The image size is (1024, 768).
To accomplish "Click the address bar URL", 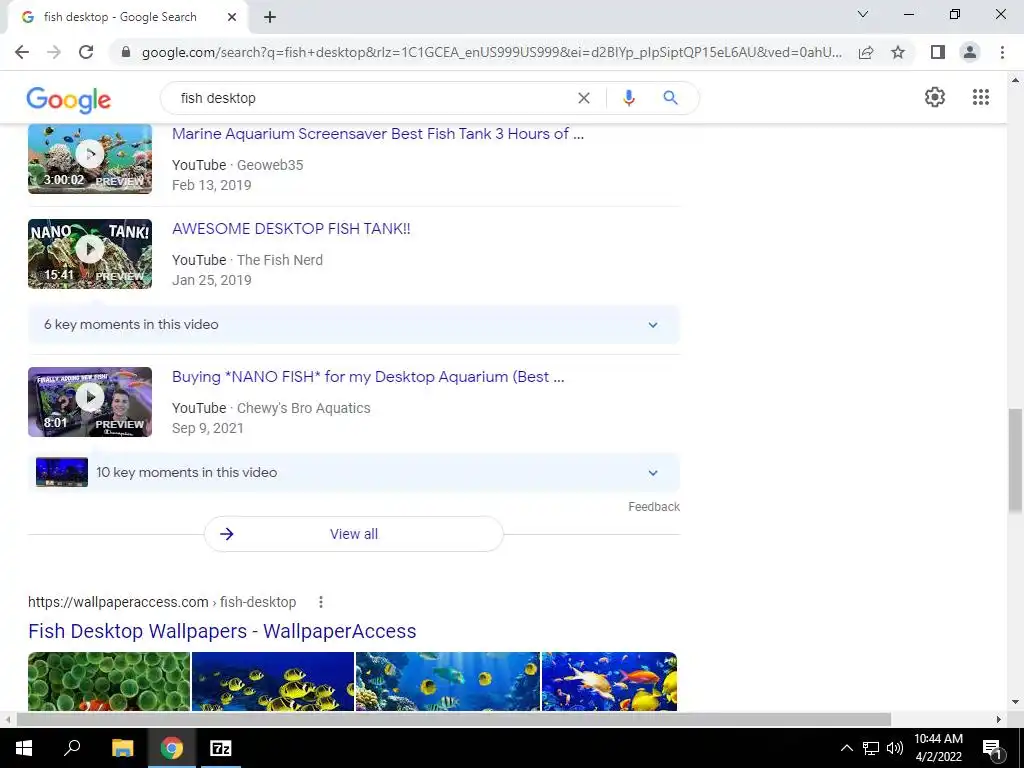I will click(x=491, y=52).
